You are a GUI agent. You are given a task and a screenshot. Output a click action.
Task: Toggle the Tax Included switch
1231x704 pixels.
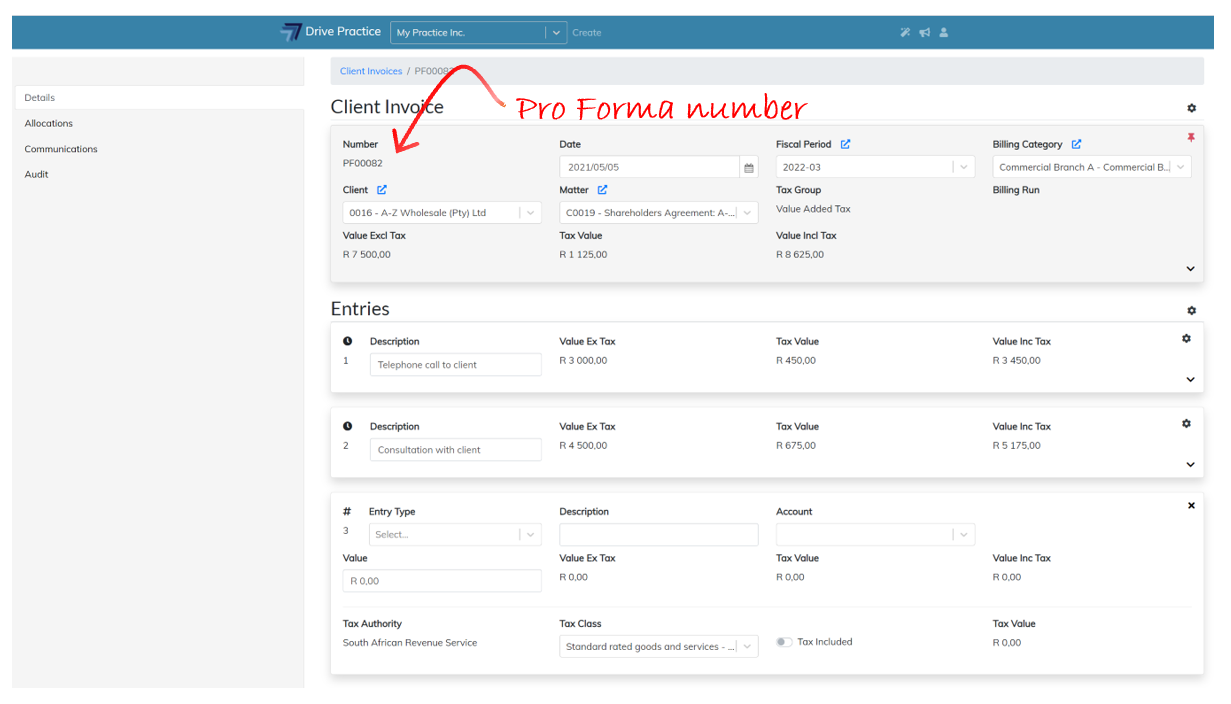coord(784,642)
